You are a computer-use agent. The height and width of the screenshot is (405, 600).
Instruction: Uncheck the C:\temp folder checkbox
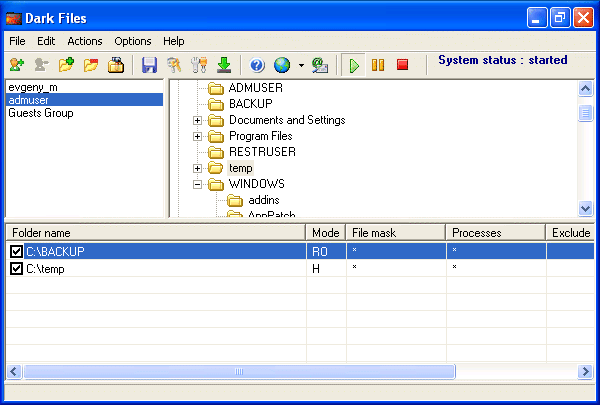coord(16,269)
